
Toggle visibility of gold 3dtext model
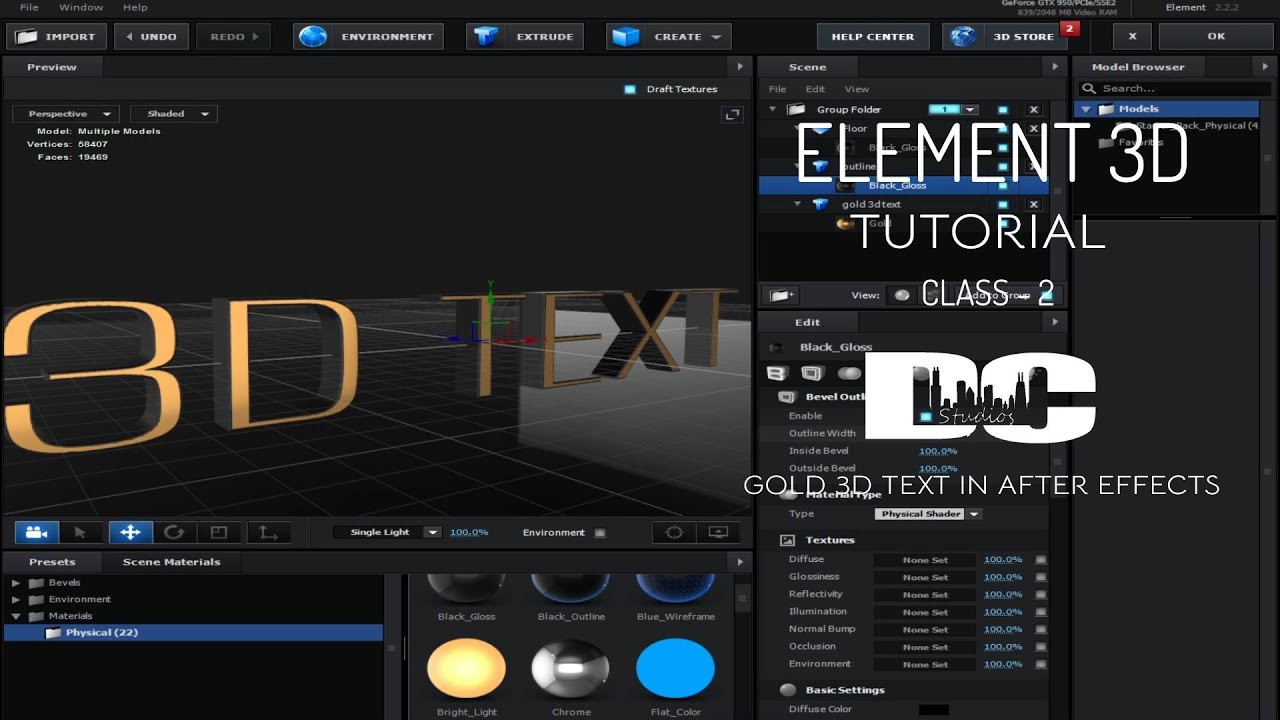1003,204
